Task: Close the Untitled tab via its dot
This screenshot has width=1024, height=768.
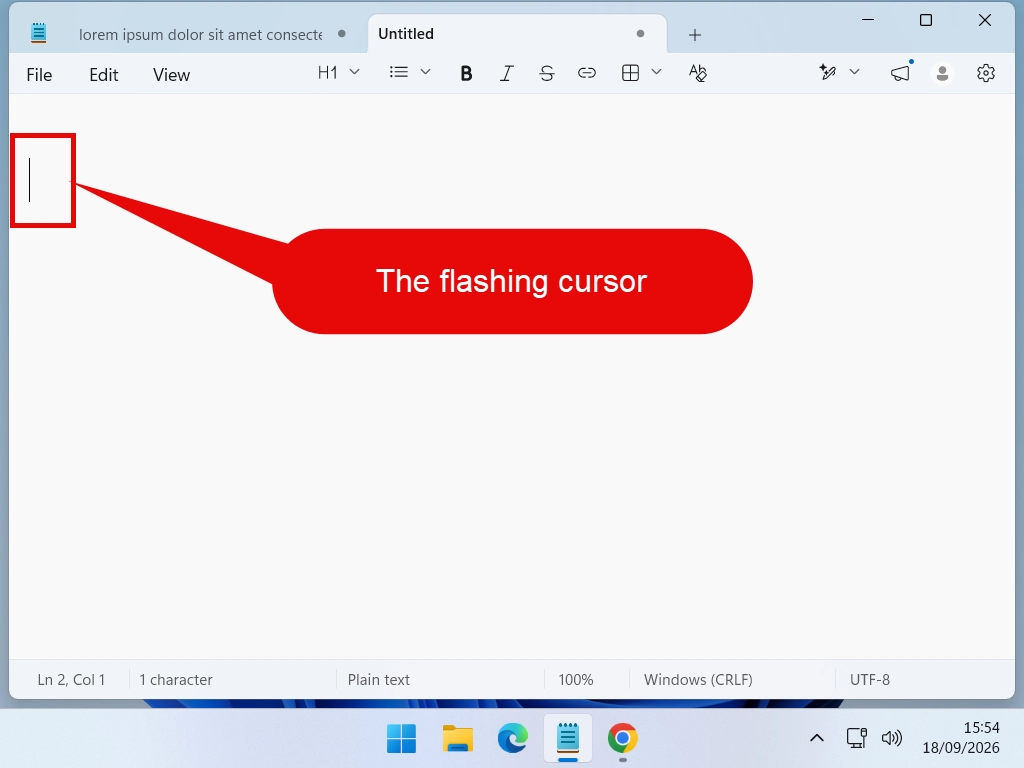Action: click(x=640, y=34)
